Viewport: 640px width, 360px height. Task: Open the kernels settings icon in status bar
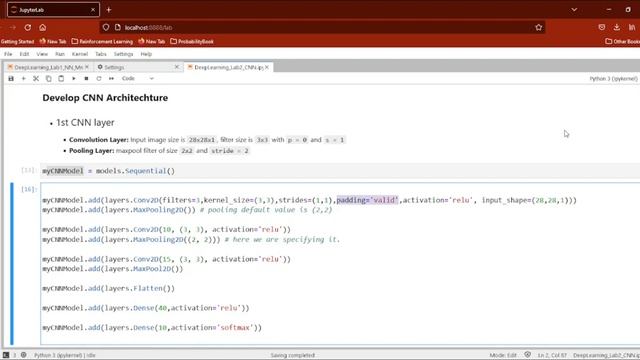click(x=24, y=355)
